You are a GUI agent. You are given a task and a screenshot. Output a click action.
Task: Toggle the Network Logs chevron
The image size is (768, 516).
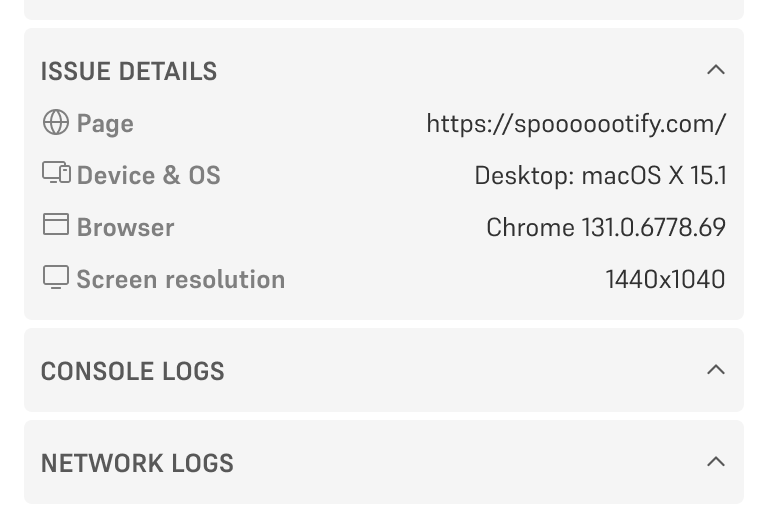click(x=715, y=462)
